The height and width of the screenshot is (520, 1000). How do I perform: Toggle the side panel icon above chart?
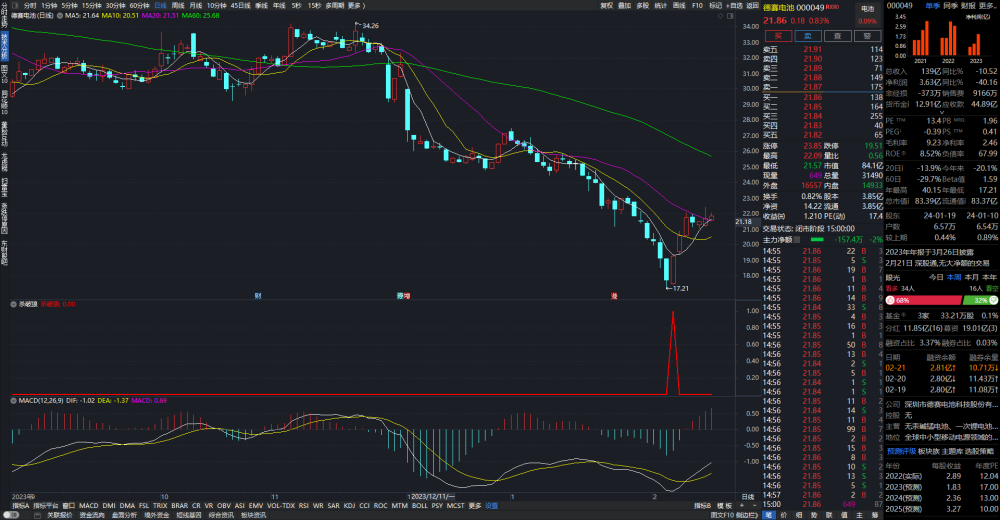tap(730, 15)
